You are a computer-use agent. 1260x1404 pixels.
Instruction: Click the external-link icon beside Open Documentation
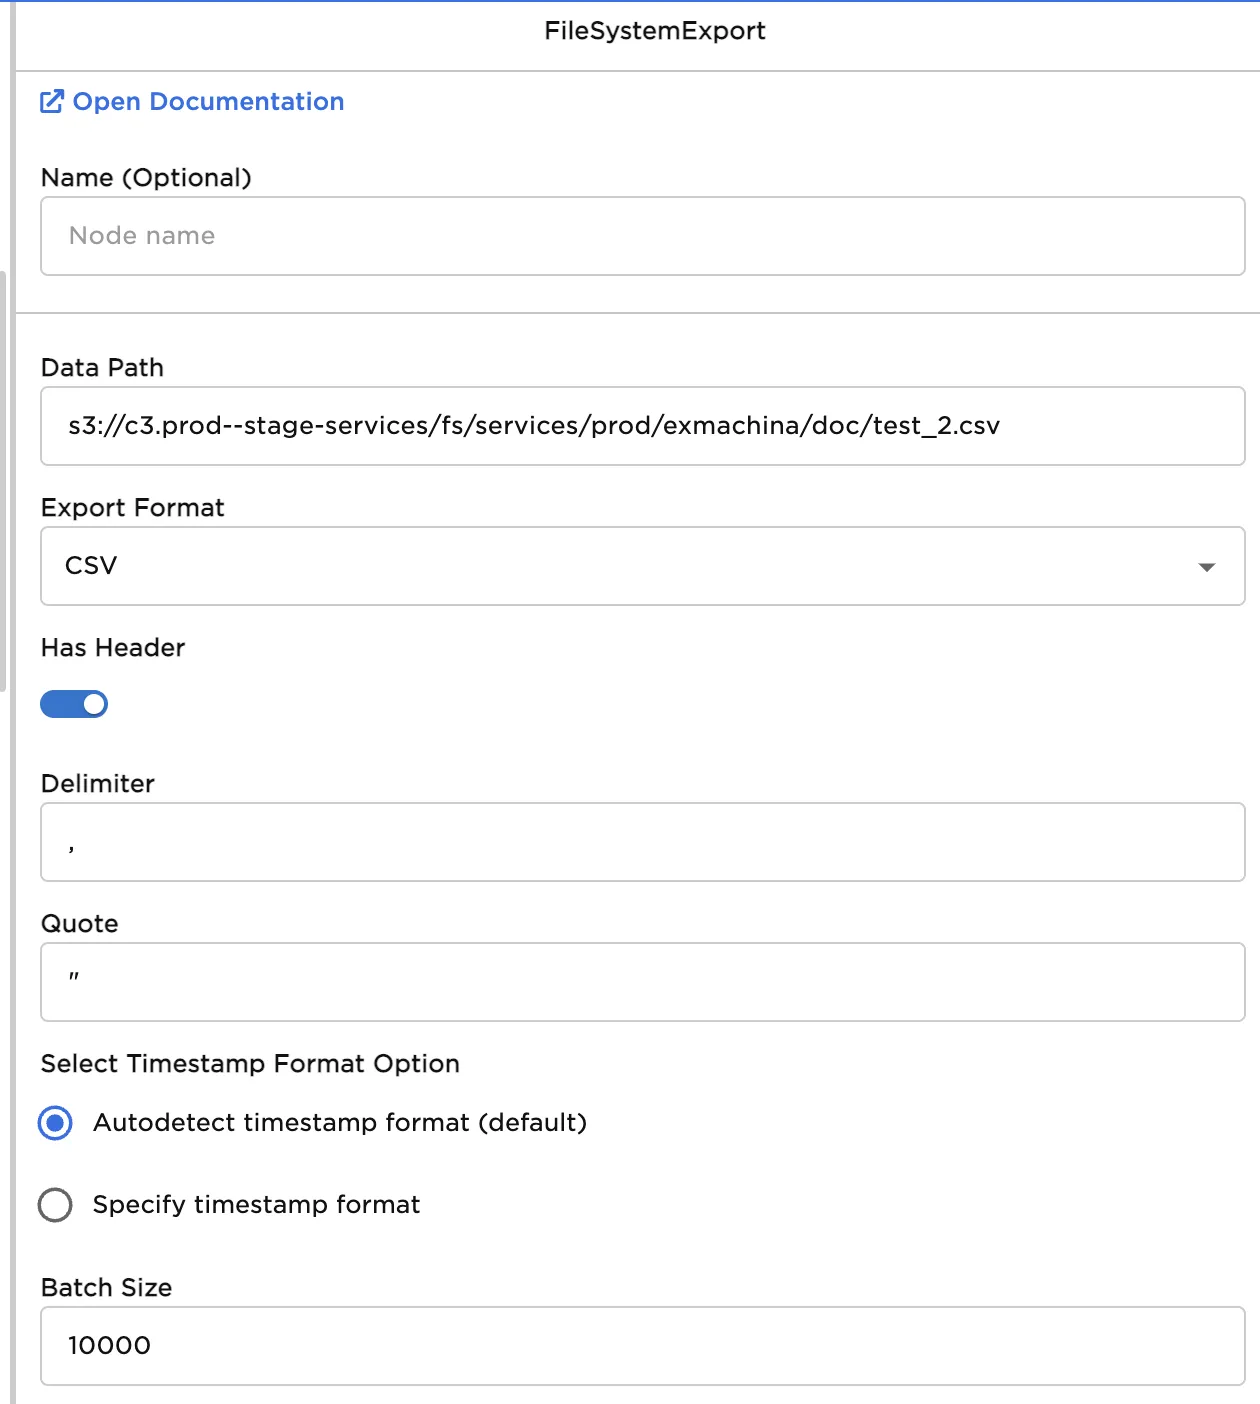[51, 102]
